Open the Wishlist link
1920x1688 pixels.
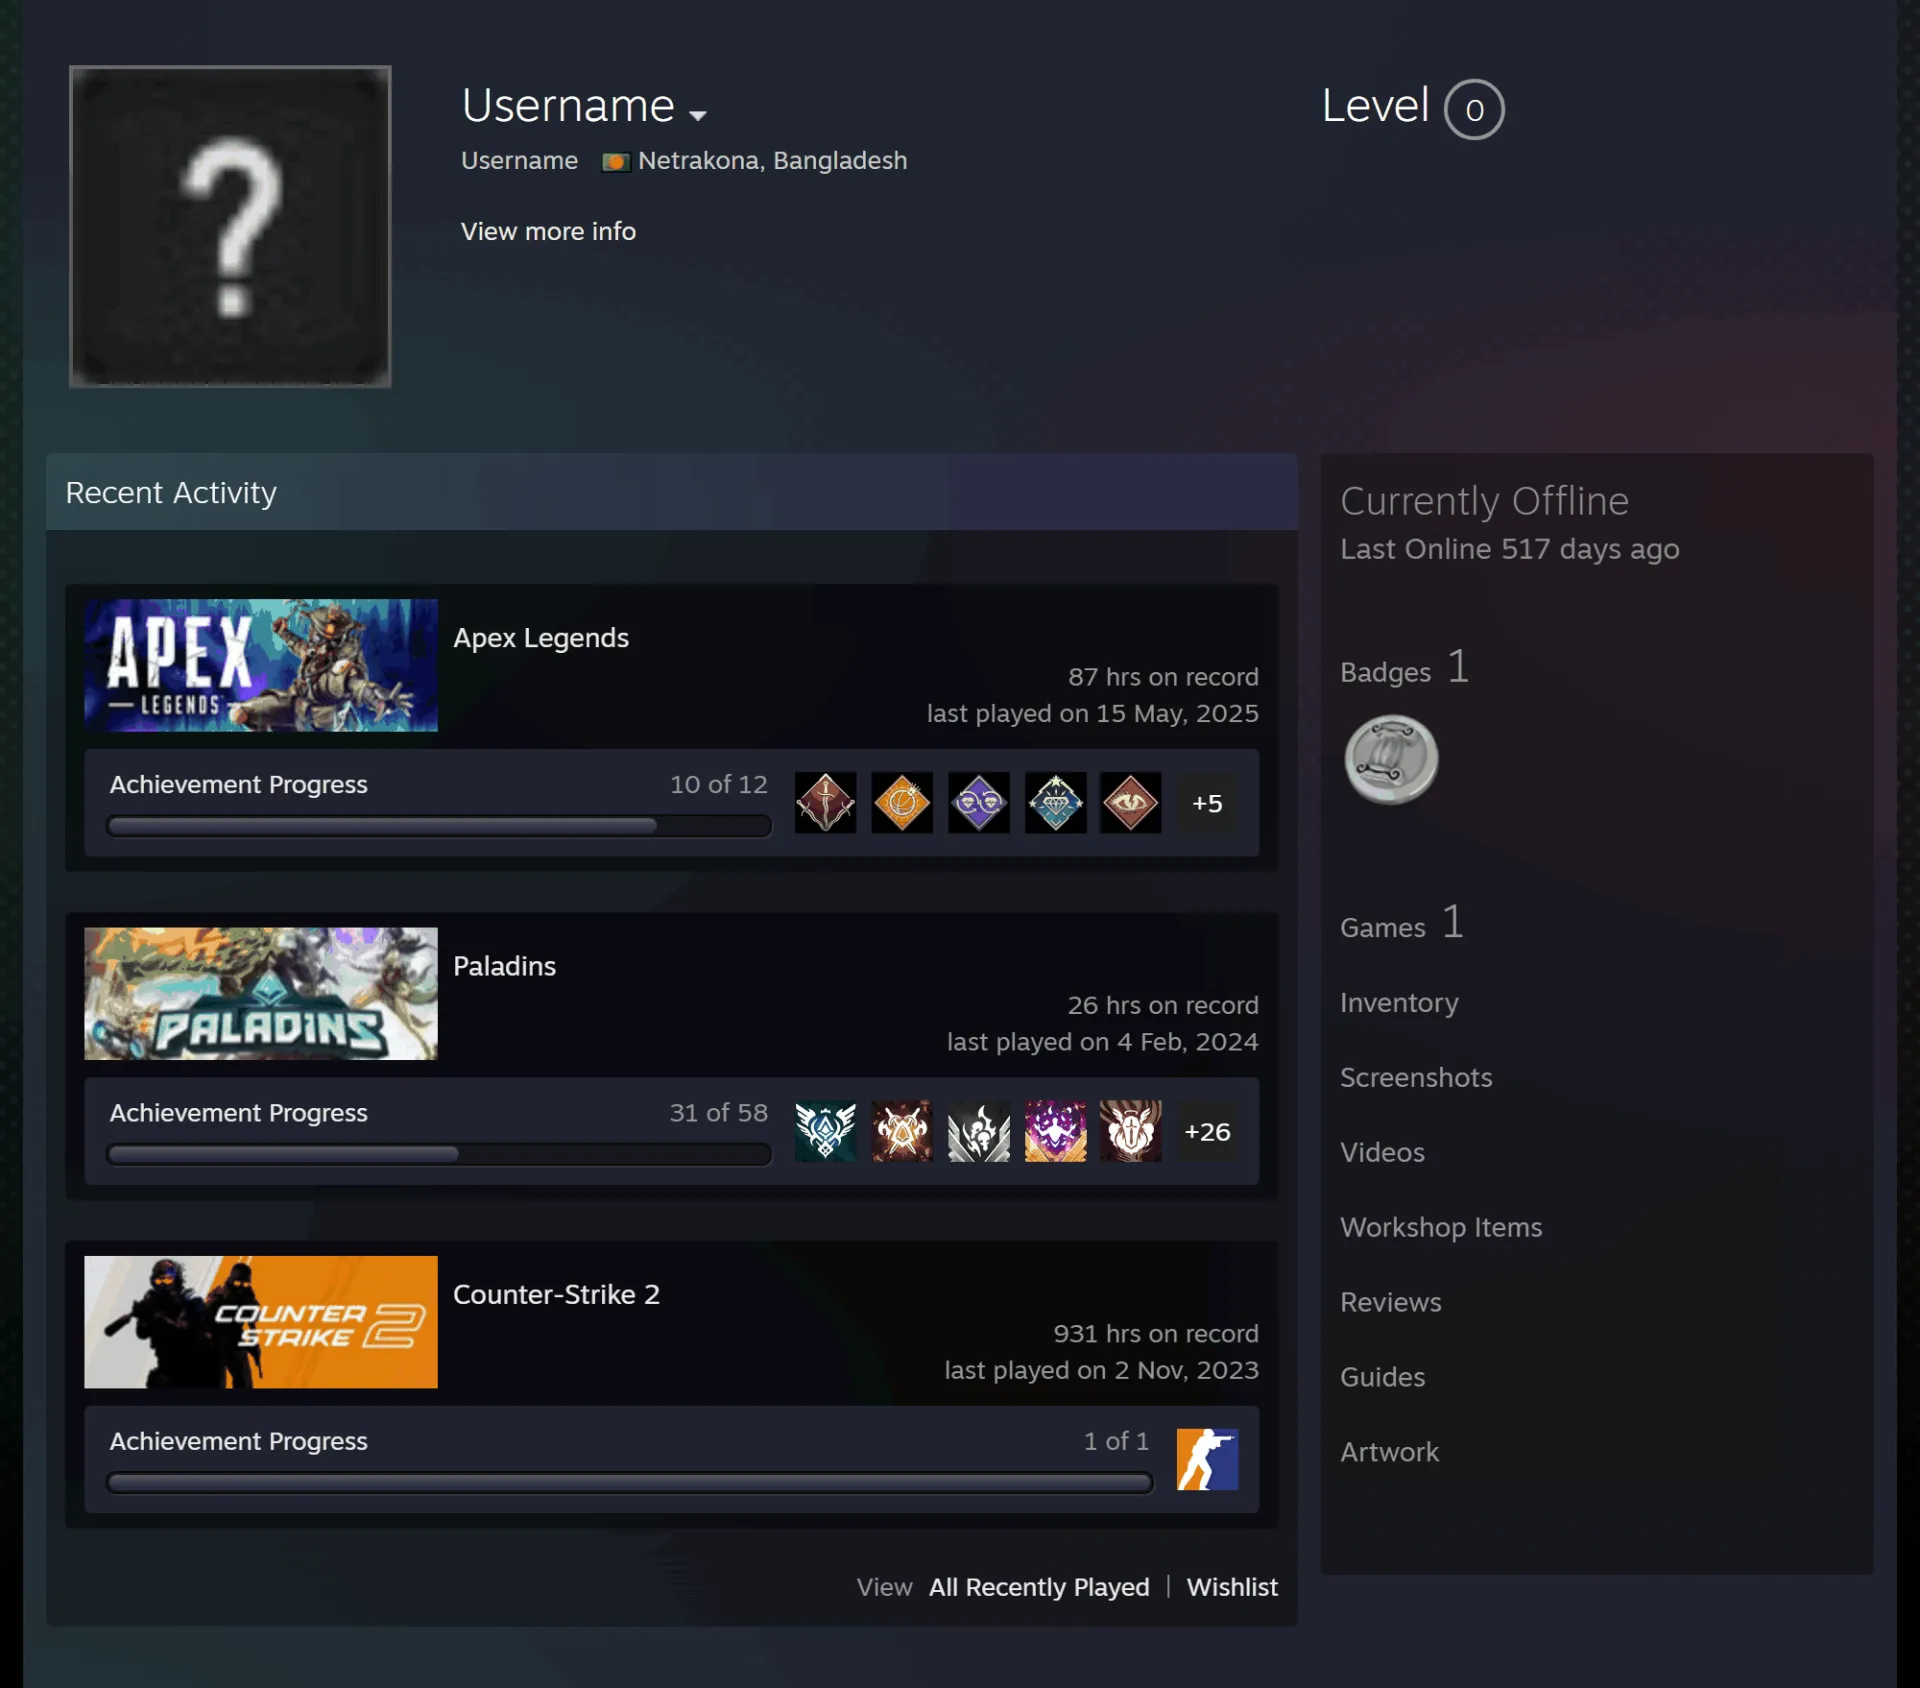[1232, 1587]
